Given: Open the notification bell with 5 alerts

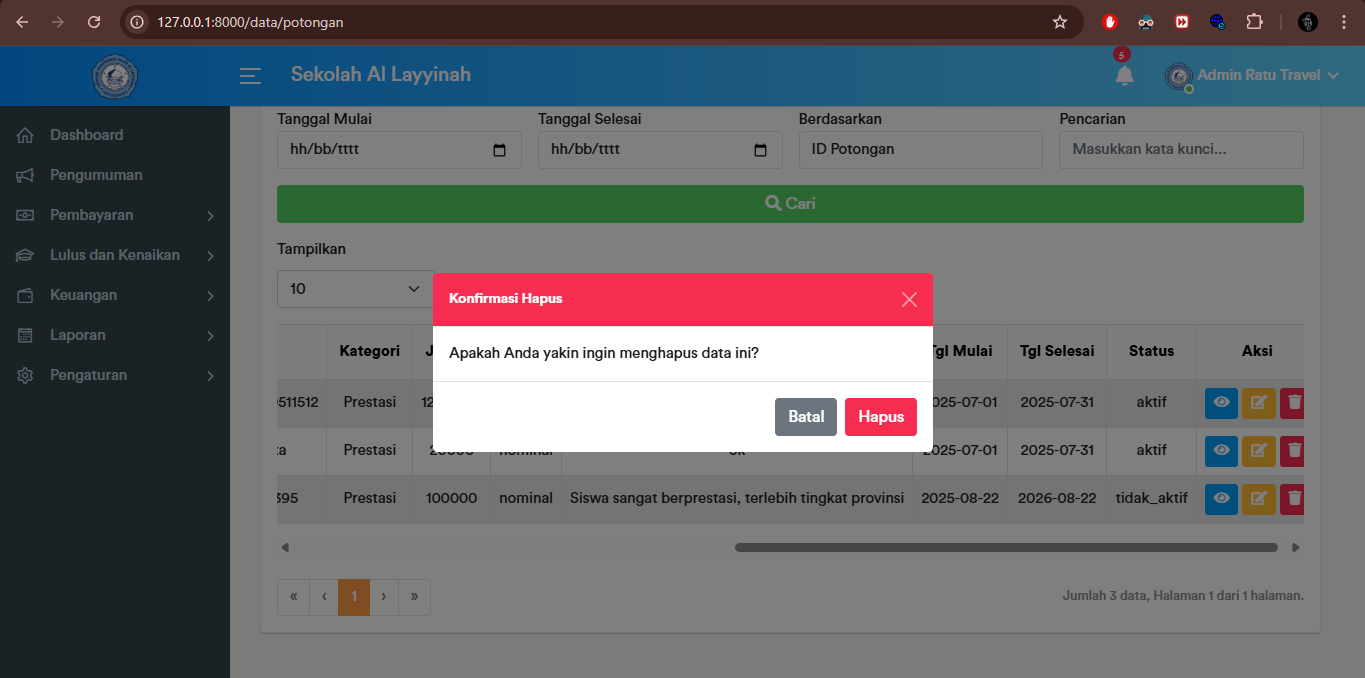Looking at the screenshot, I should pyautogui.click(x=1124, y=75).
